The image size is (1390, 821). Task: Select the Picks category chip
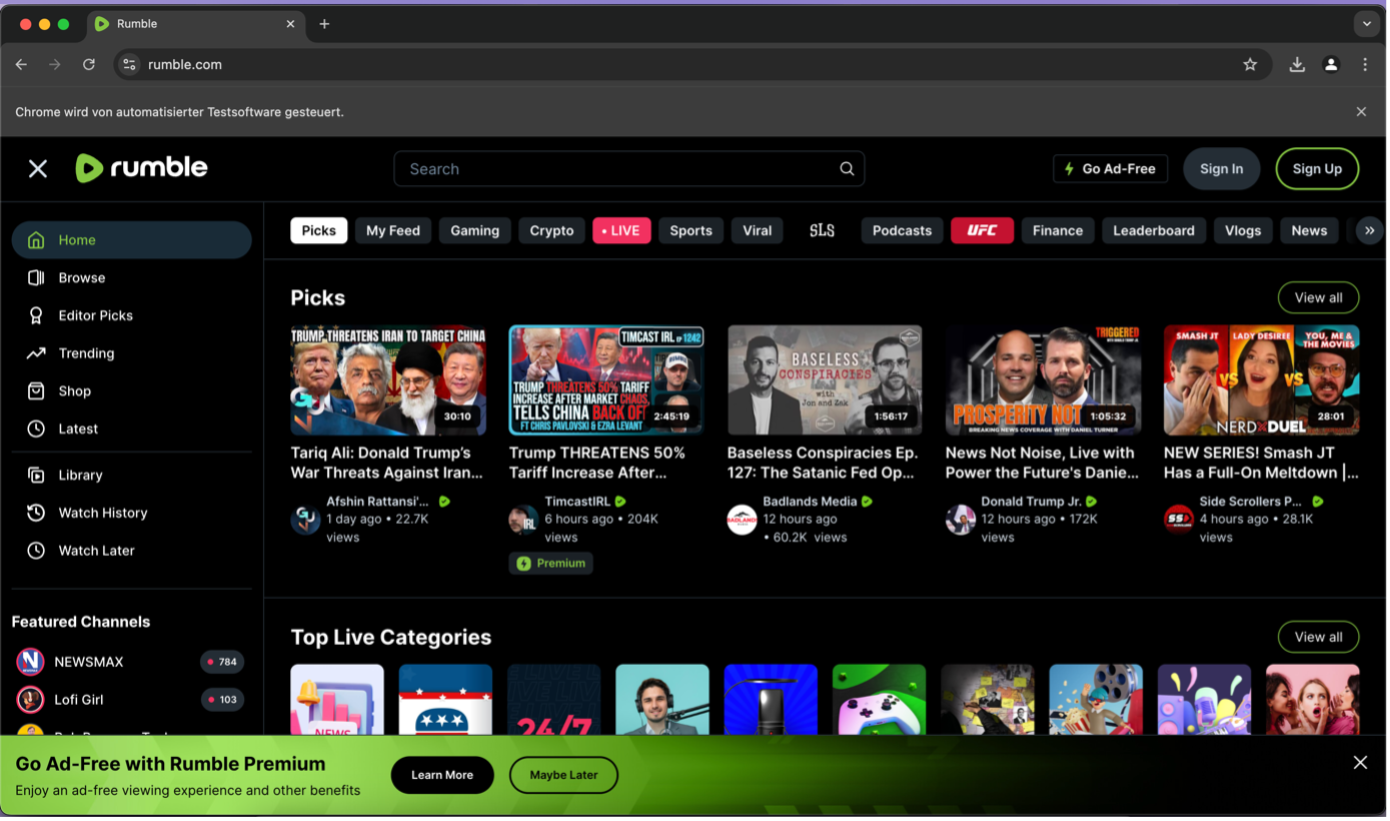click(x=319, y=231)
